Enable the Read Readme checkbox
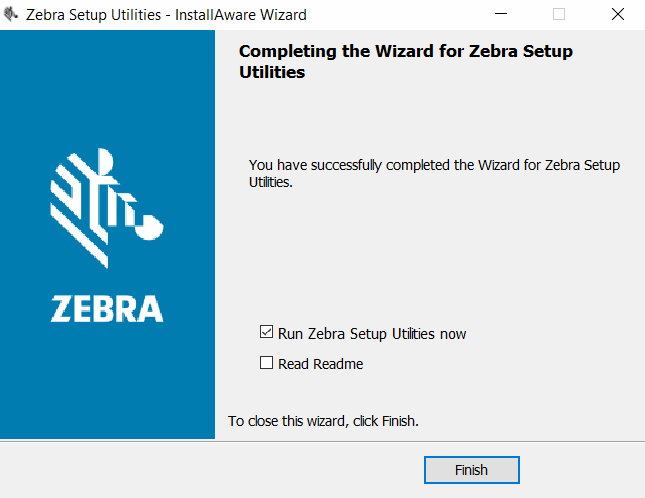 pyautogui.click(x=266, y=363)
